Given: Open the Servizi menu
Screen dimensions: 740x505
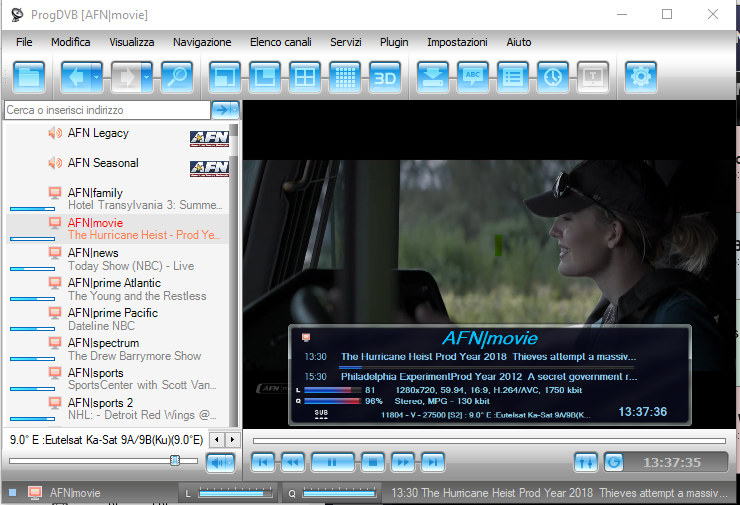Looking at the screenshot, I should tap(346, 42).
